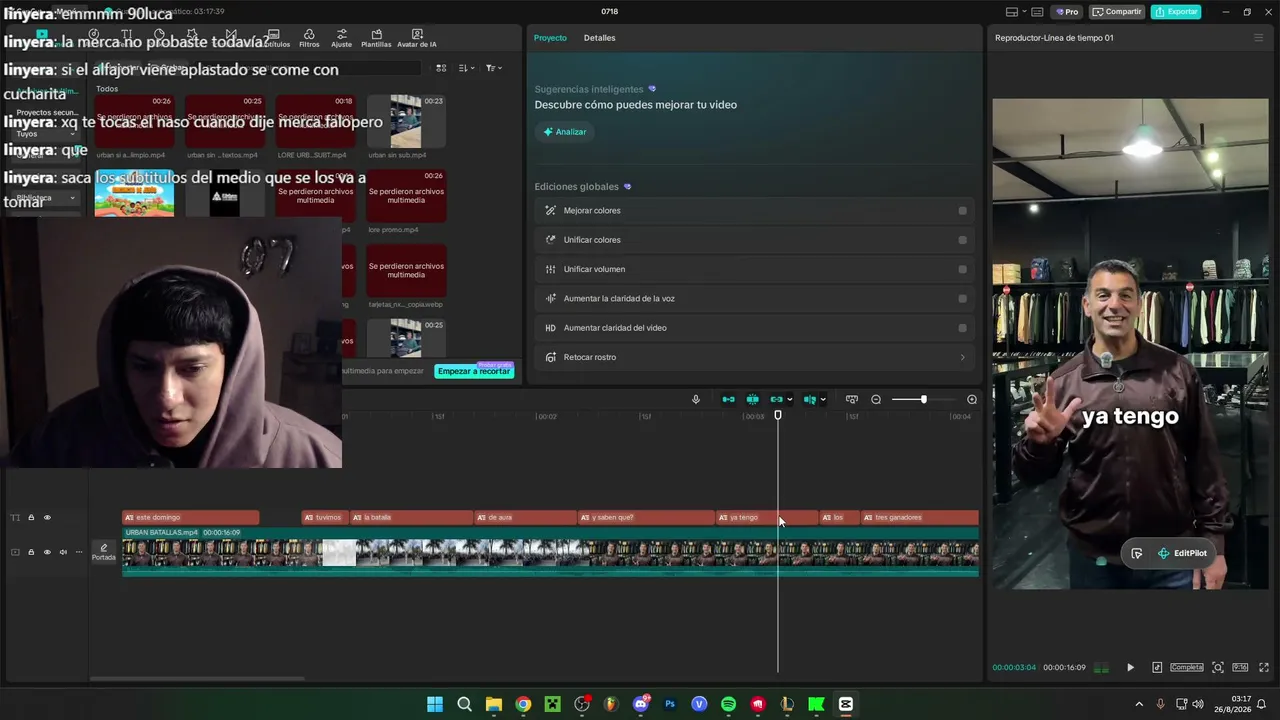Lock the main video track

click(x=31, y=552)
